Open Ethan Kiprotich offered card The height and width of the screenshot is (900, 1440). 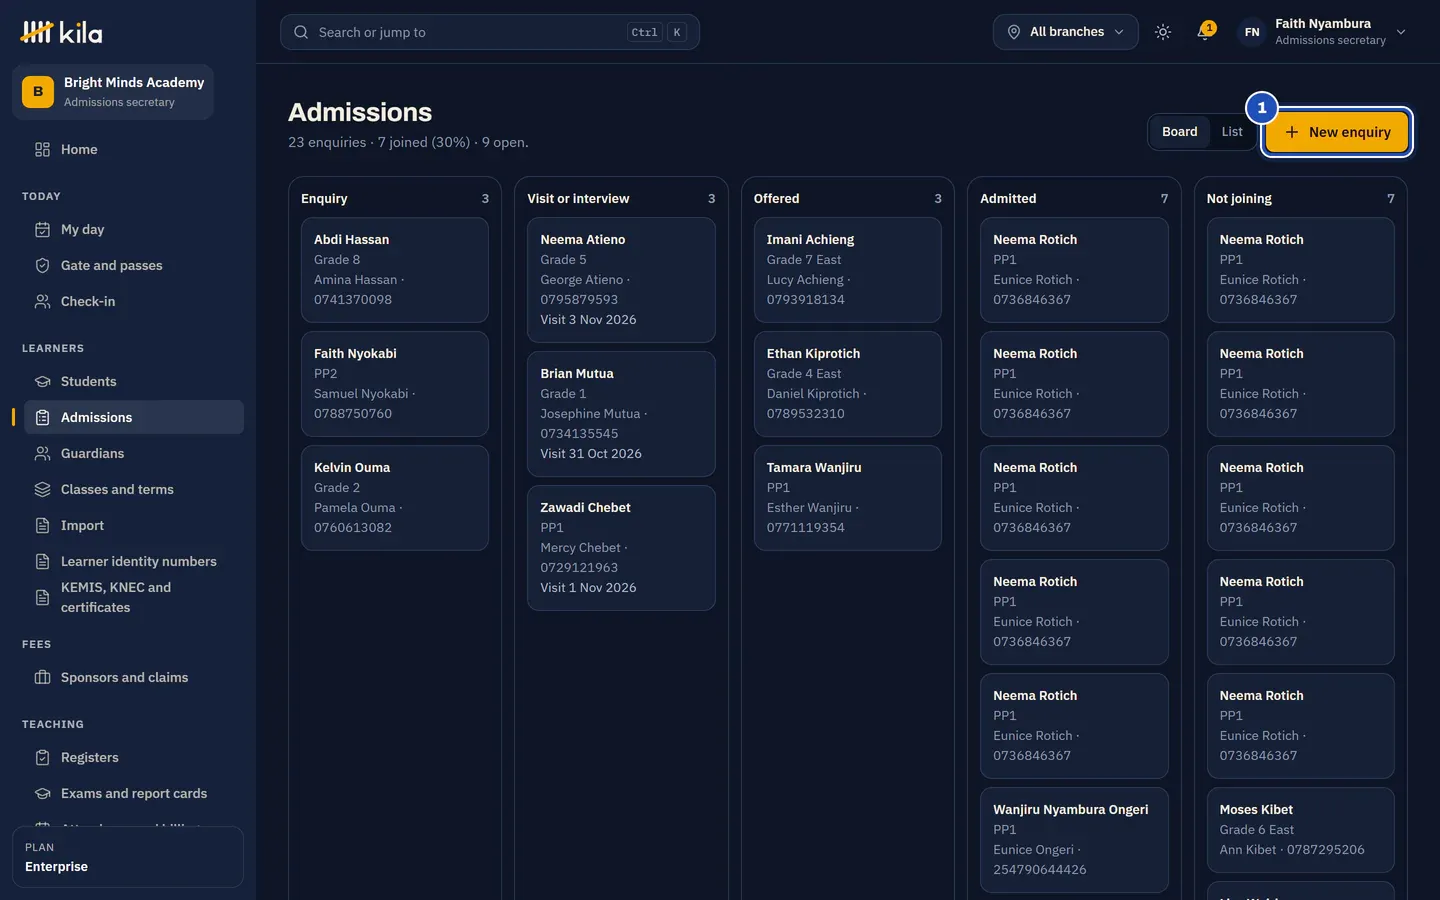tap(847, 384)
